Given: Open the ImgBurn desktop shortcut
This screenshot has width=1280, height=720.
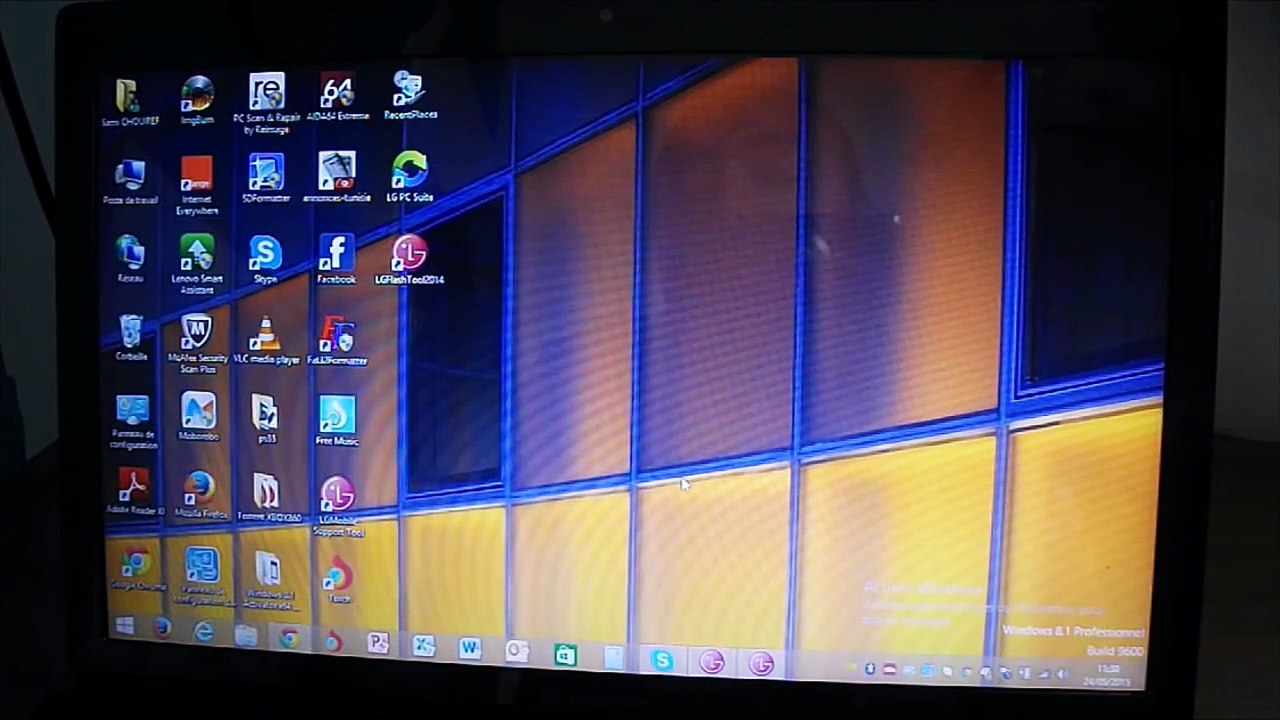Looking at the screenshot, I should [x=197, y=101].
